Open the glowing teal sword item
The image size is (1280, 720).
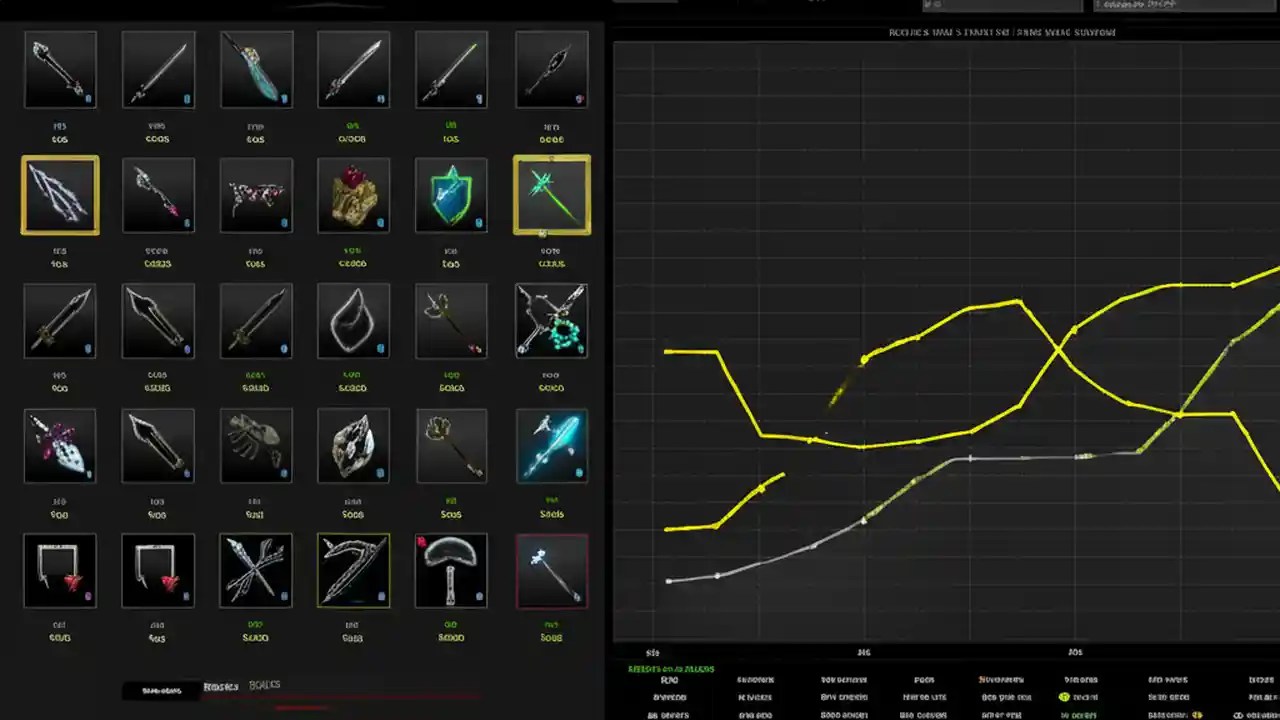(x=551, y=445)
